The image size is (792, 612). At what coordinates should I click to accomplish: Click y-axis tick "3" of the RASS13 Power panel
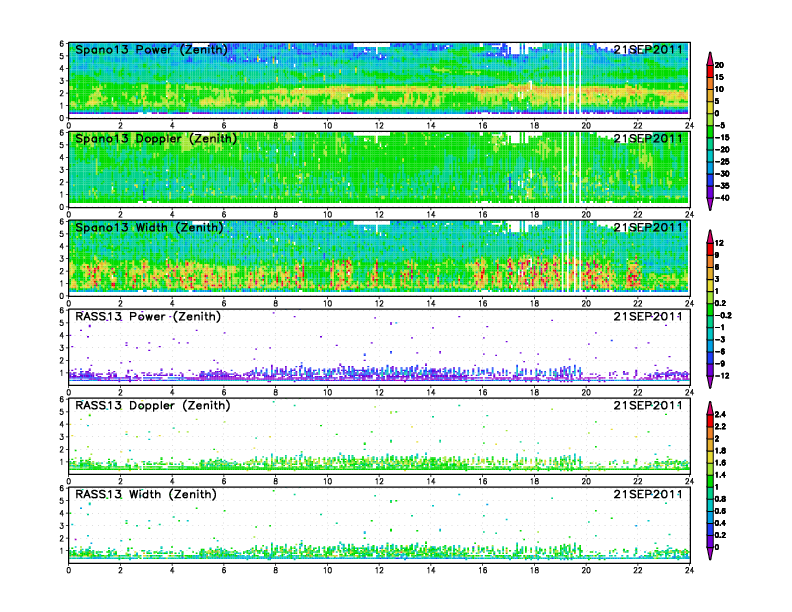(62, 348)
